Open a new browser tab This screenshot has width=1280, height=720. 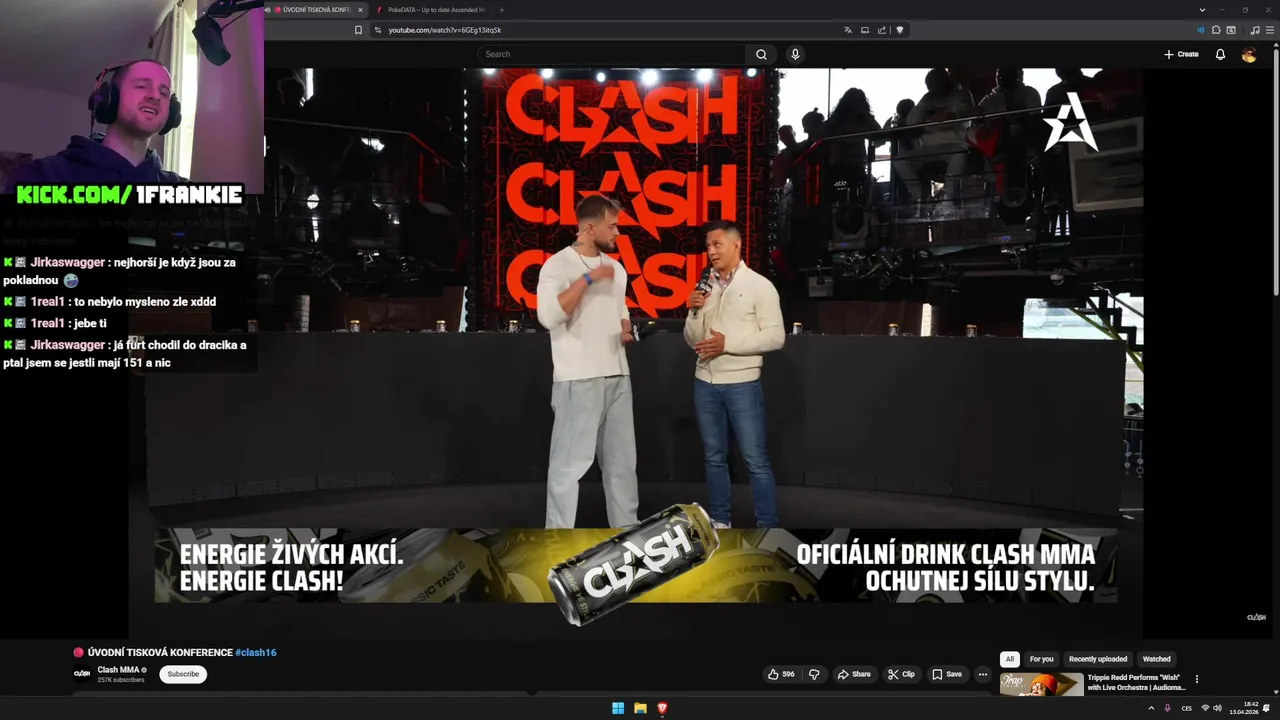[x=502, y=10]
